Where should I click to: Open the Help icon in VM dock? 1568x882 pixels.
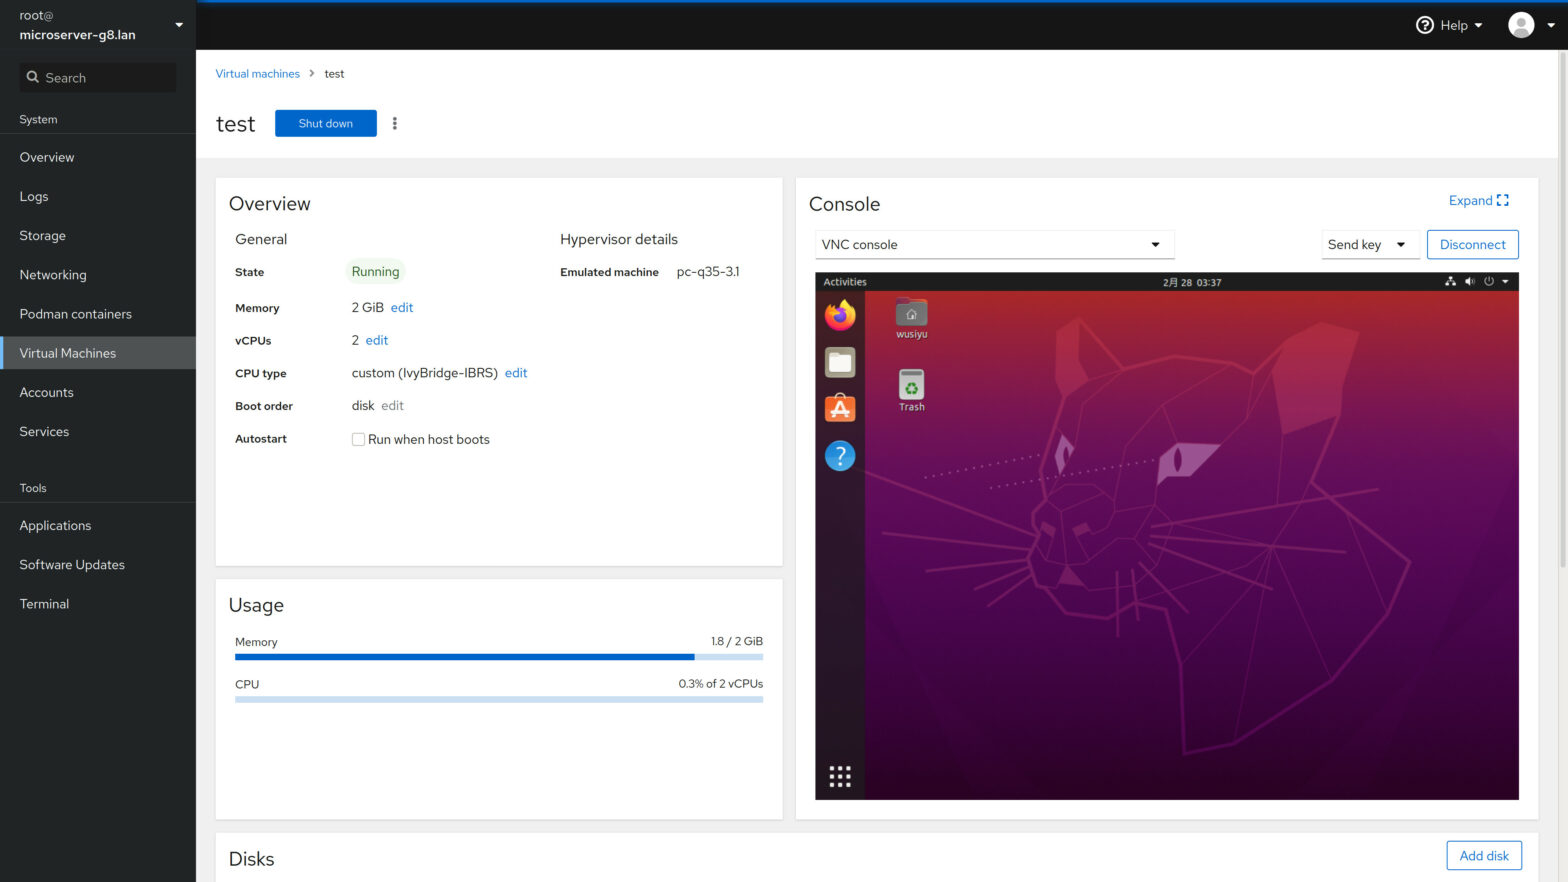tap(840, 456)
